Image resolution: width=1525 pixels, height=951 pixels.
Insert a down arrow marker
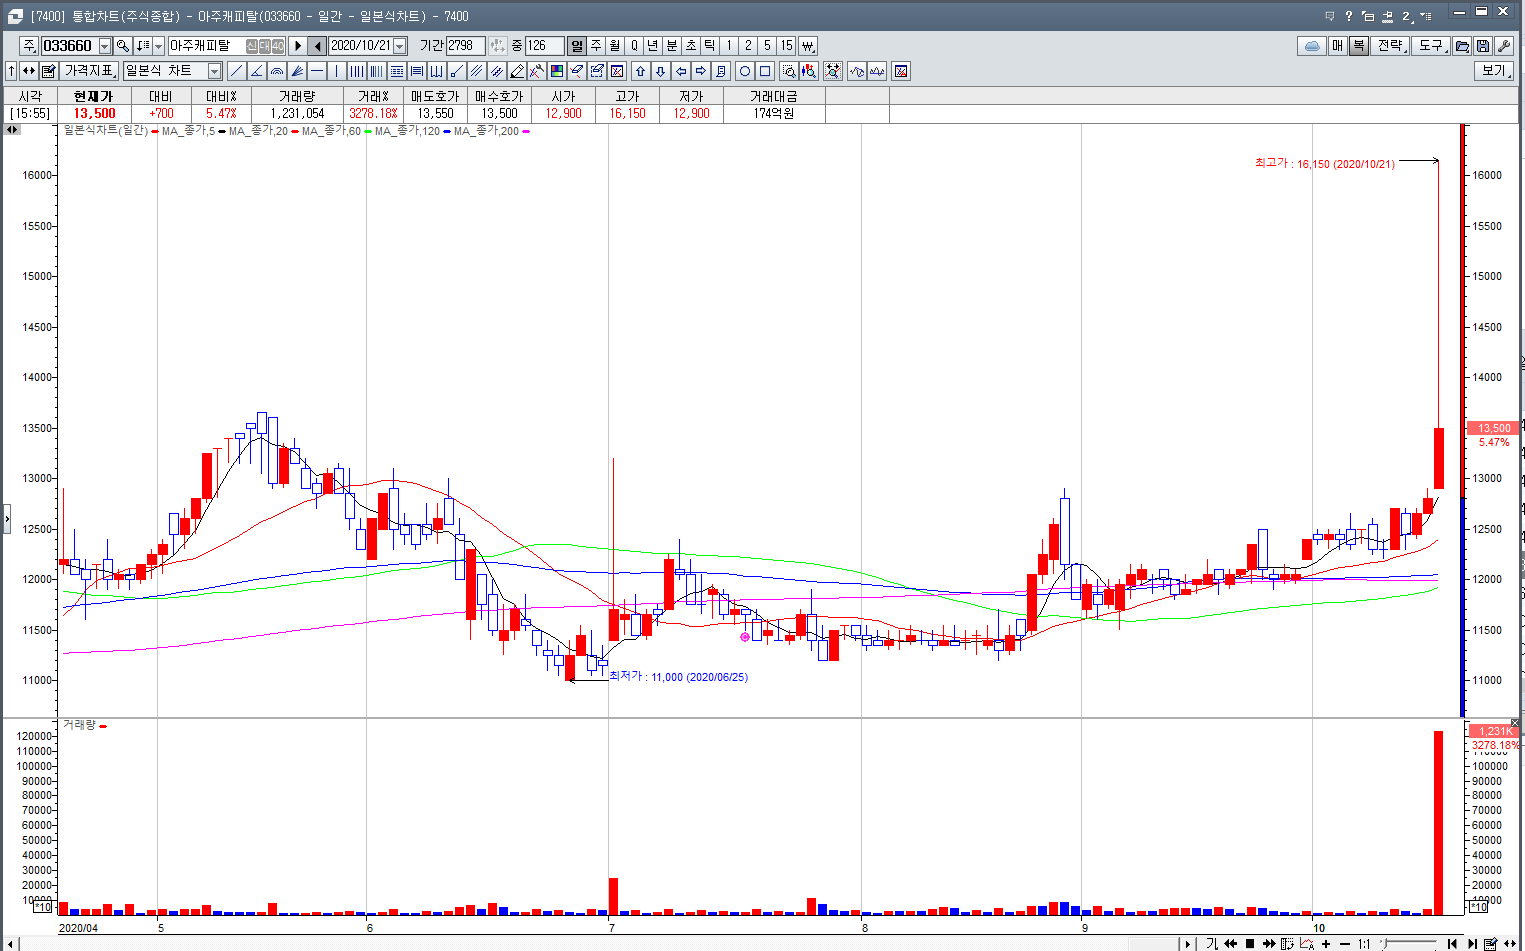click(x=661, y=71)
